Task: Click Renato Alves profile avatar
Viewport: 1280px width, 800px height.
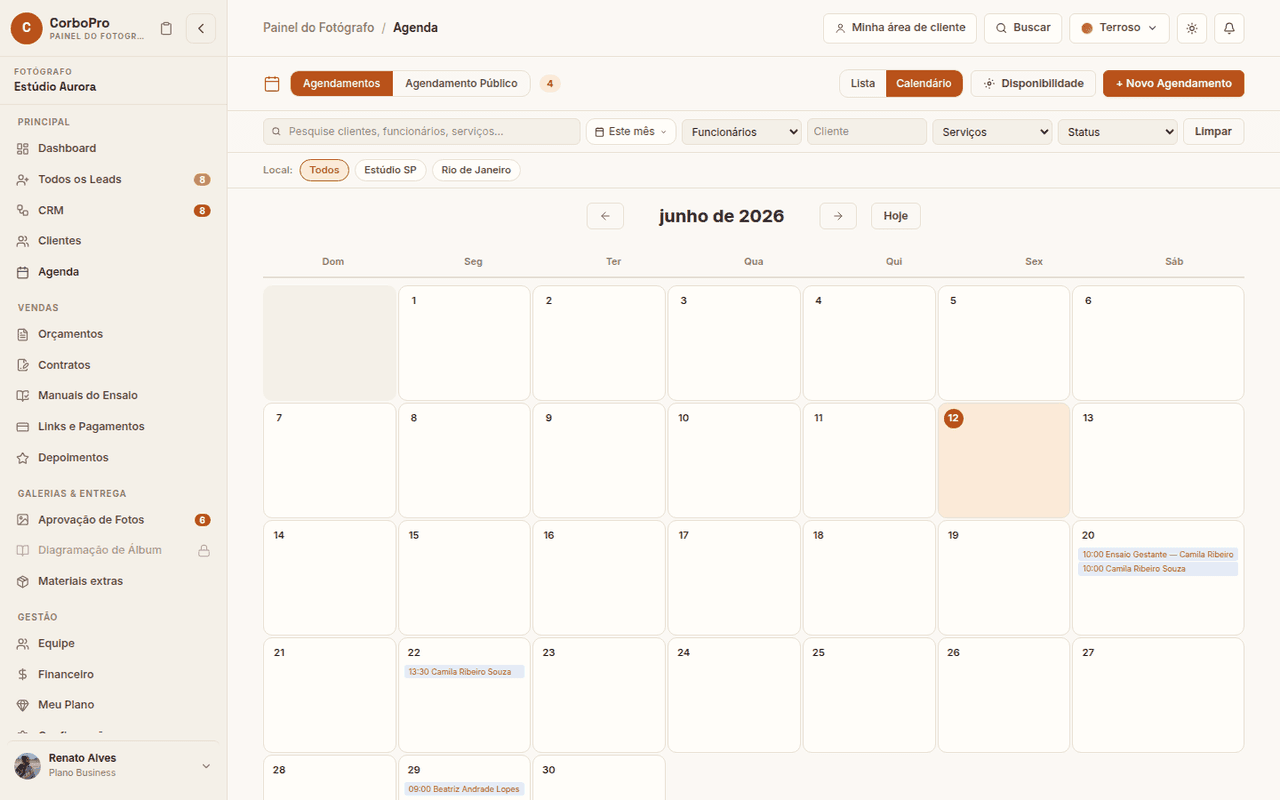Action: 28,766
